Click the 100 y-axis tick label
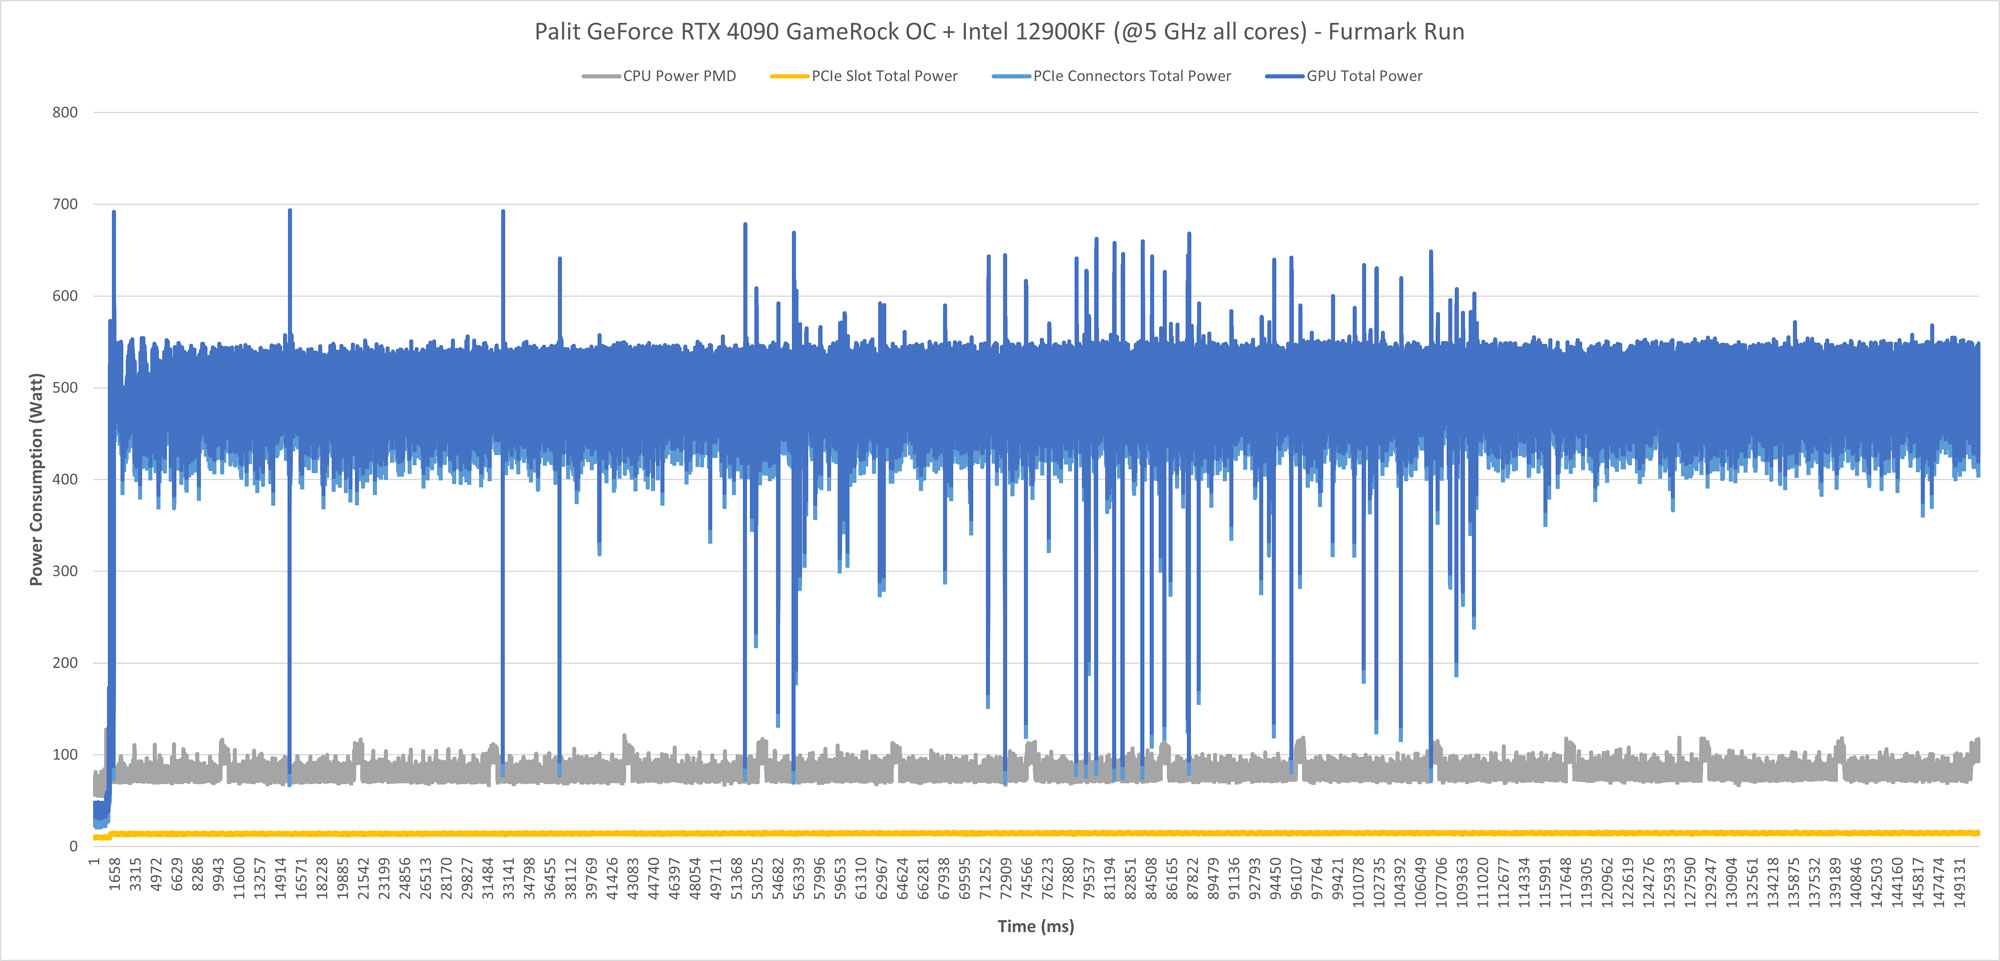This screenshot has height=961, width=2000. 65,755
